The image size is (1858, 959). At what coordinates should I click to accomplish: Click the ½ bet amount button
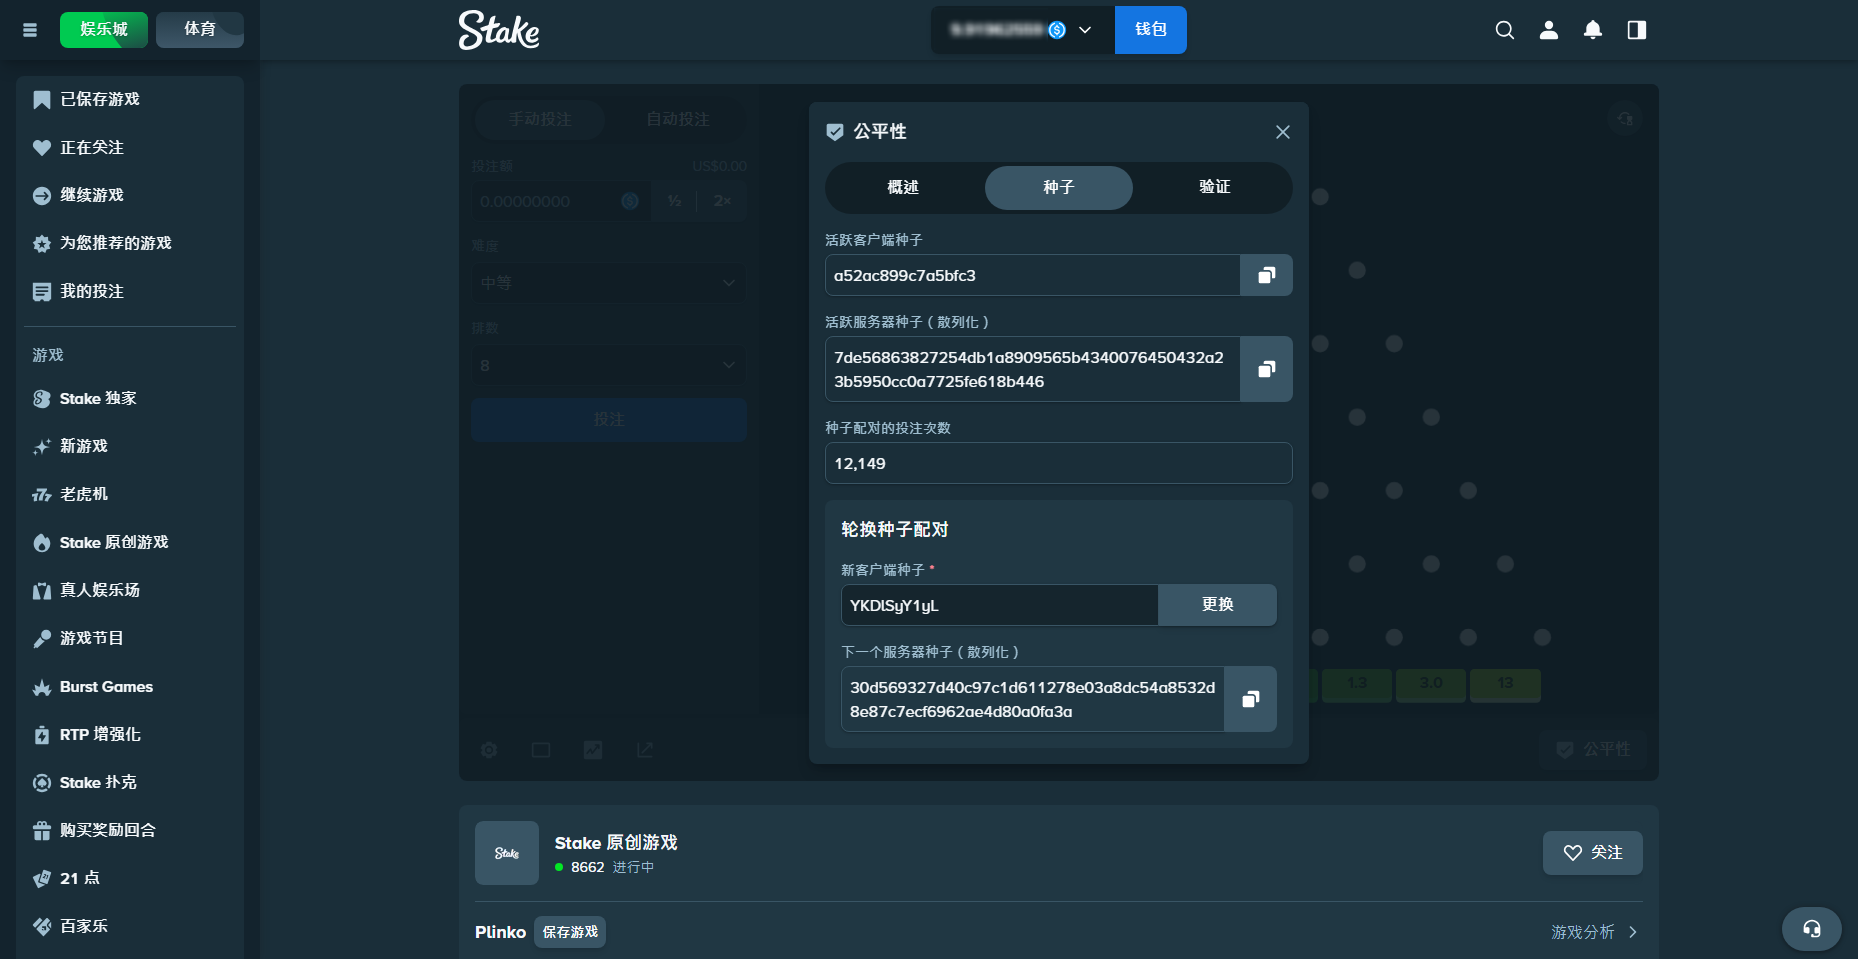coord(675,202)
